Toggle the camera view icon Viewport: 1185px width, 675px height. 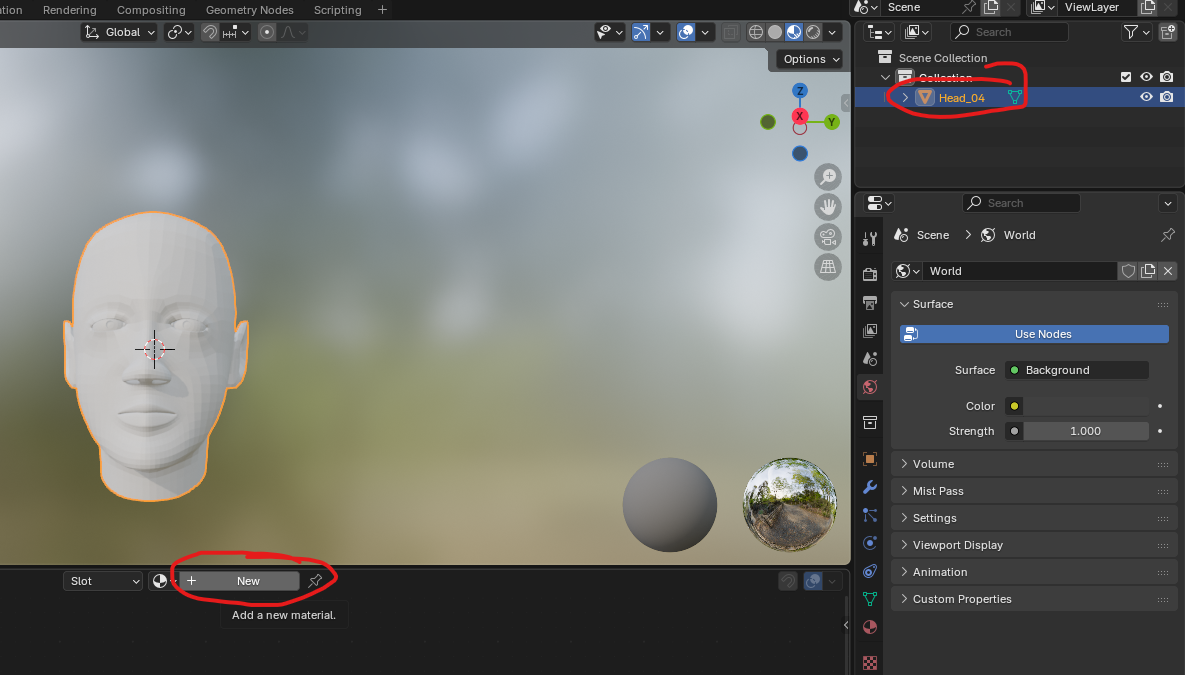828,237
